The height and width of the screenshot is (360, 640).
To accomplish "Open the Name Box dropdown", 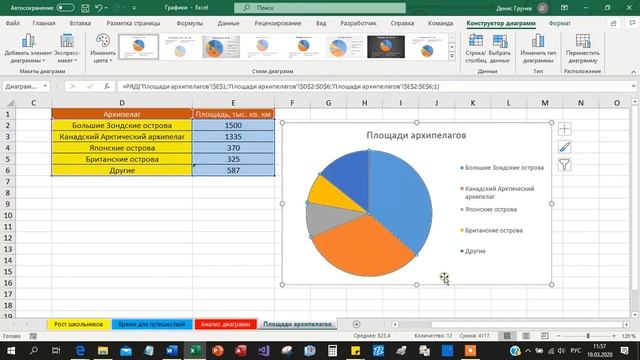I will [45, 86].
